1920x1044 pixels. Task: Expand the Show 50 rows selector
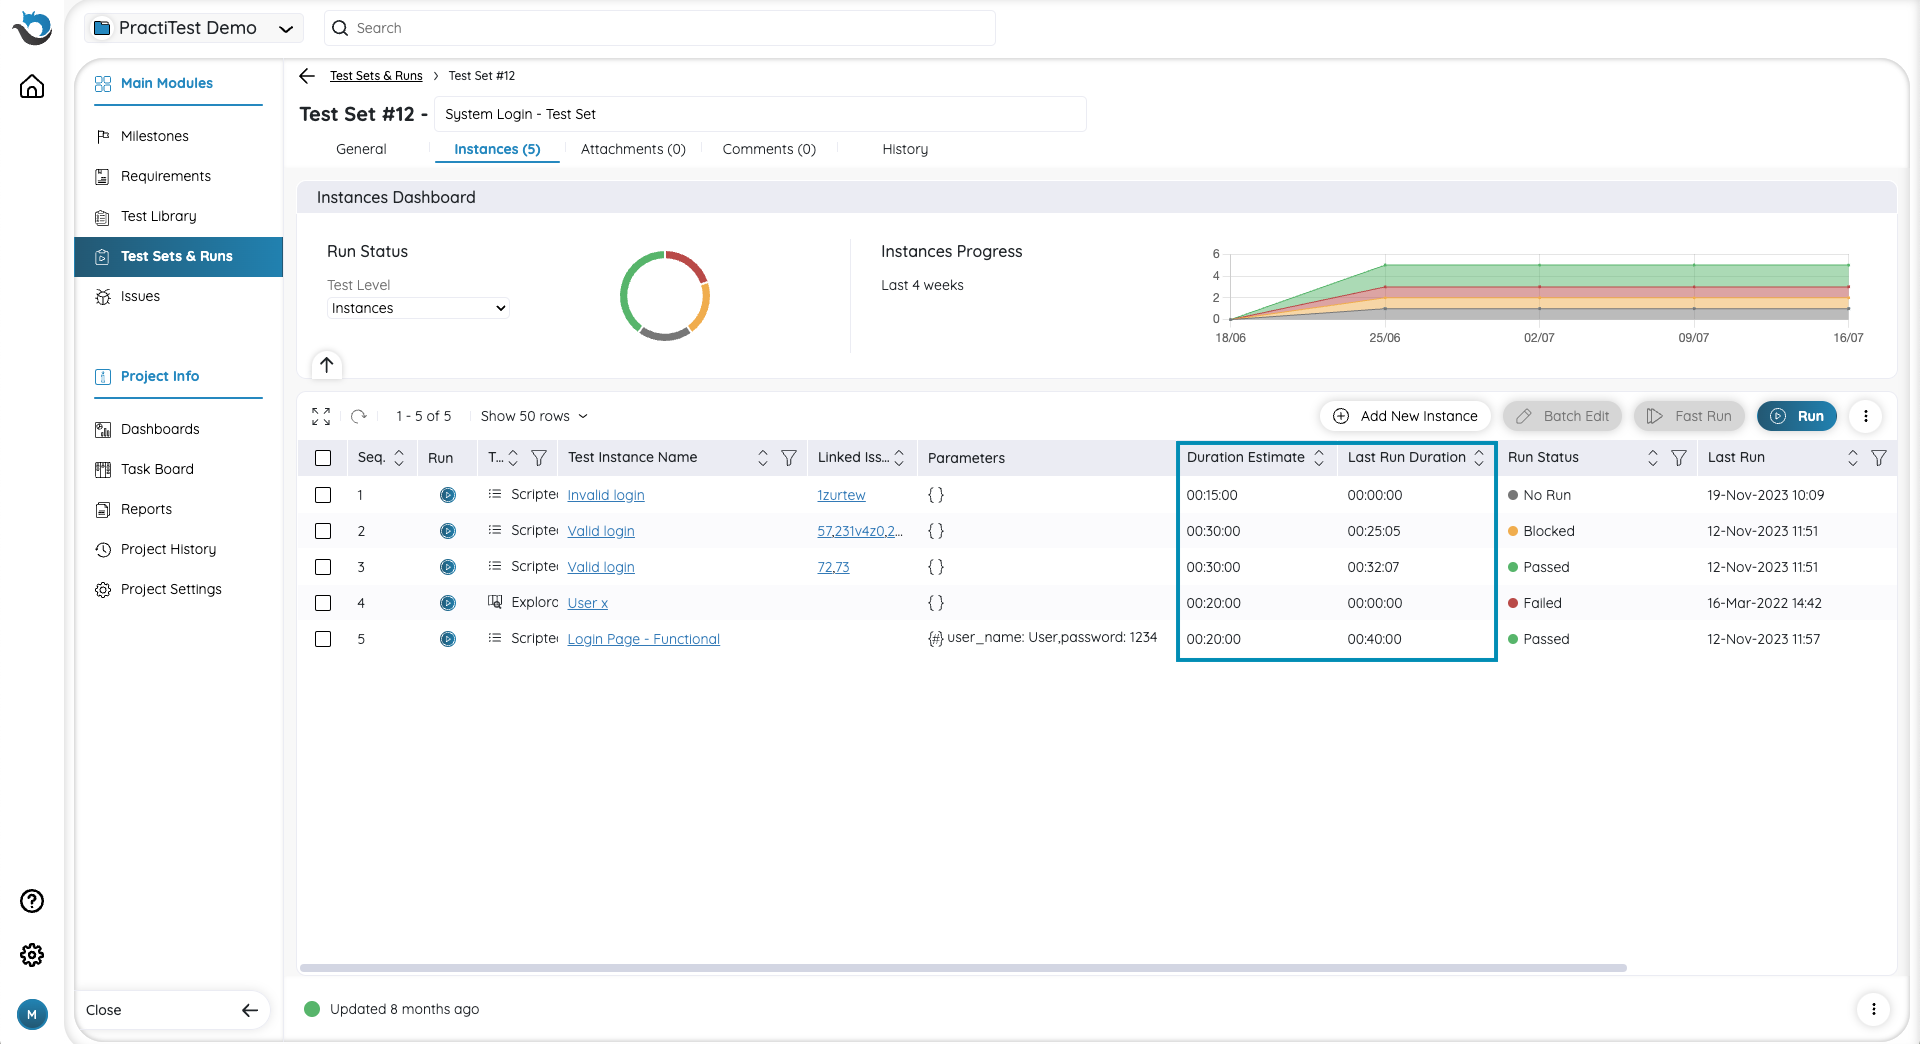point(534,416)
